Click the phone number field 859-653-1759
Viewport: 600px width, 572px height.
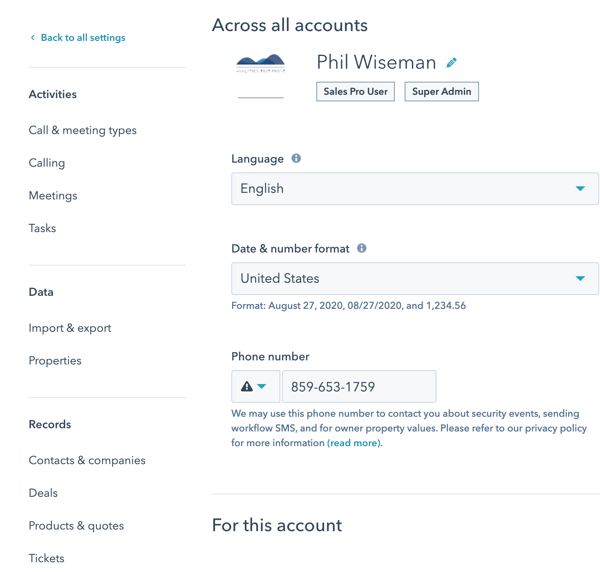click(359, 386)
